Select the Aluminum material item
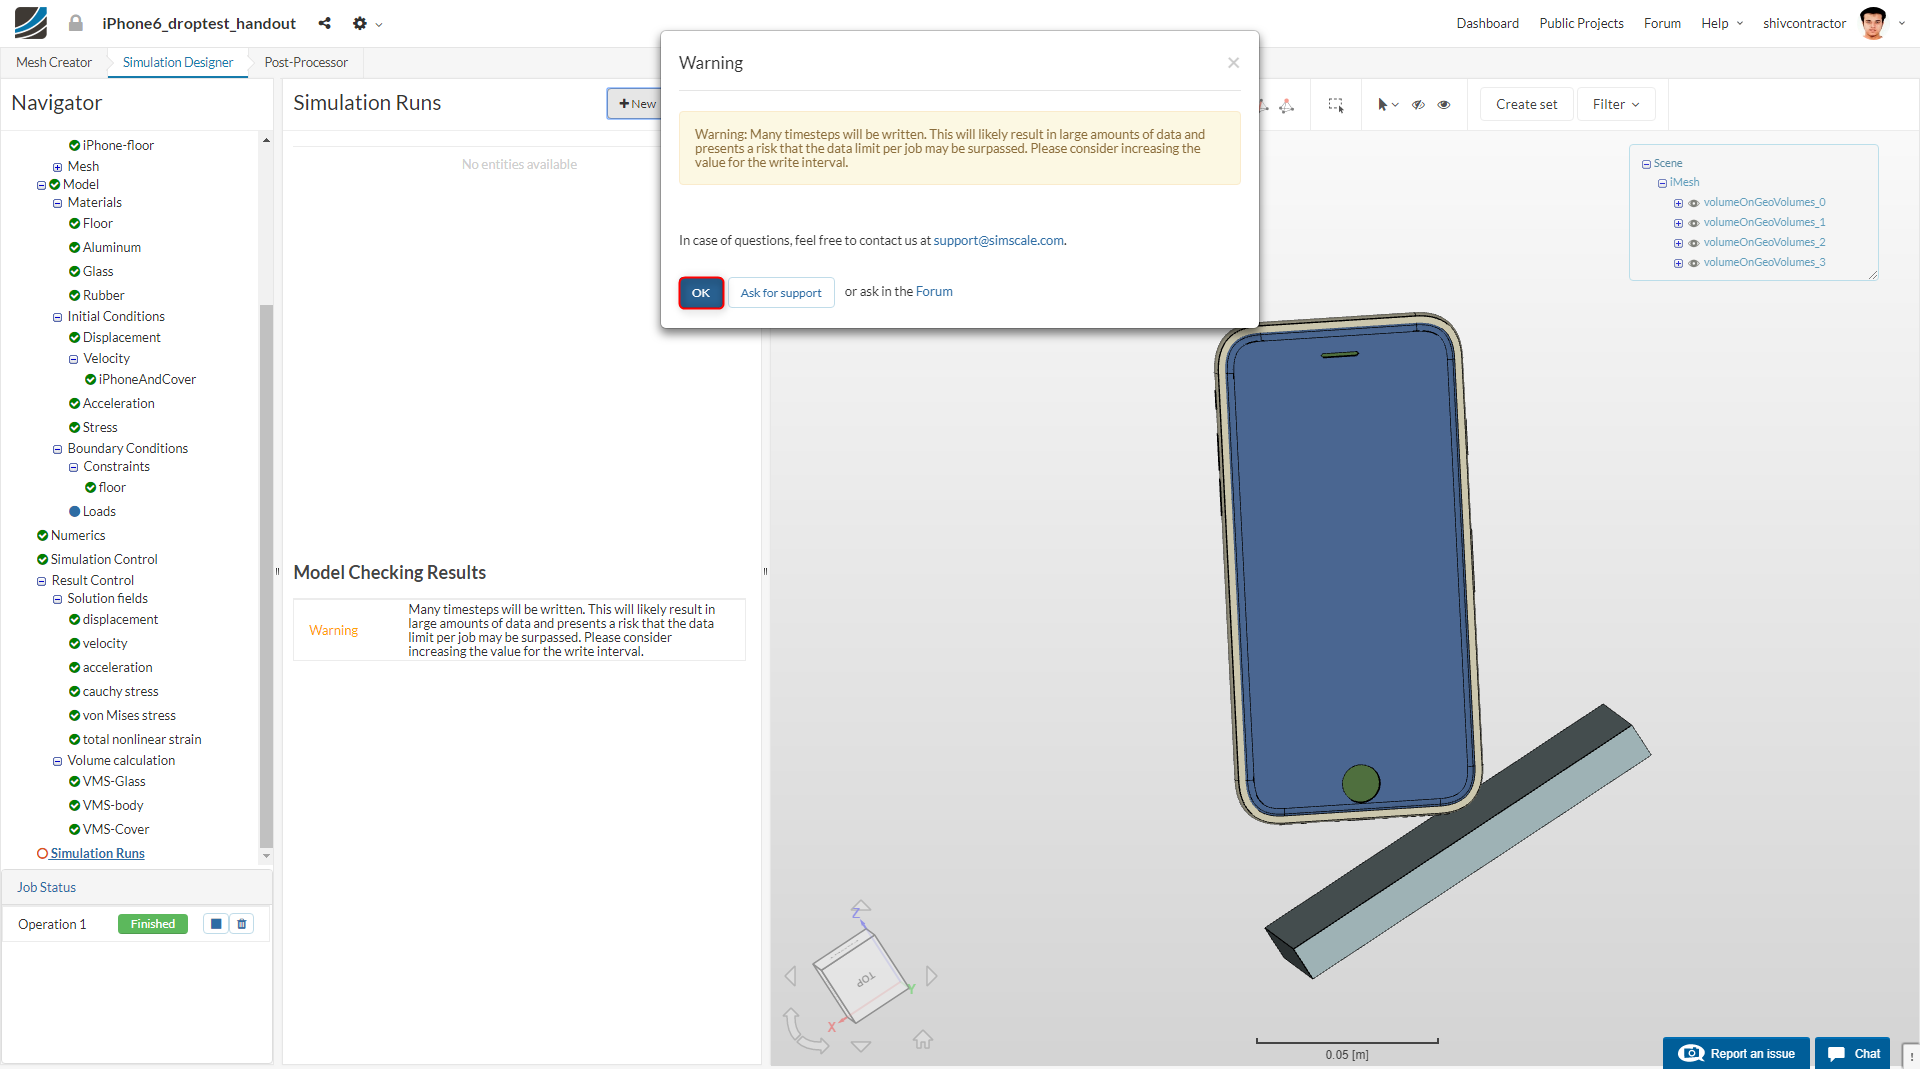 tap(111, 248)
